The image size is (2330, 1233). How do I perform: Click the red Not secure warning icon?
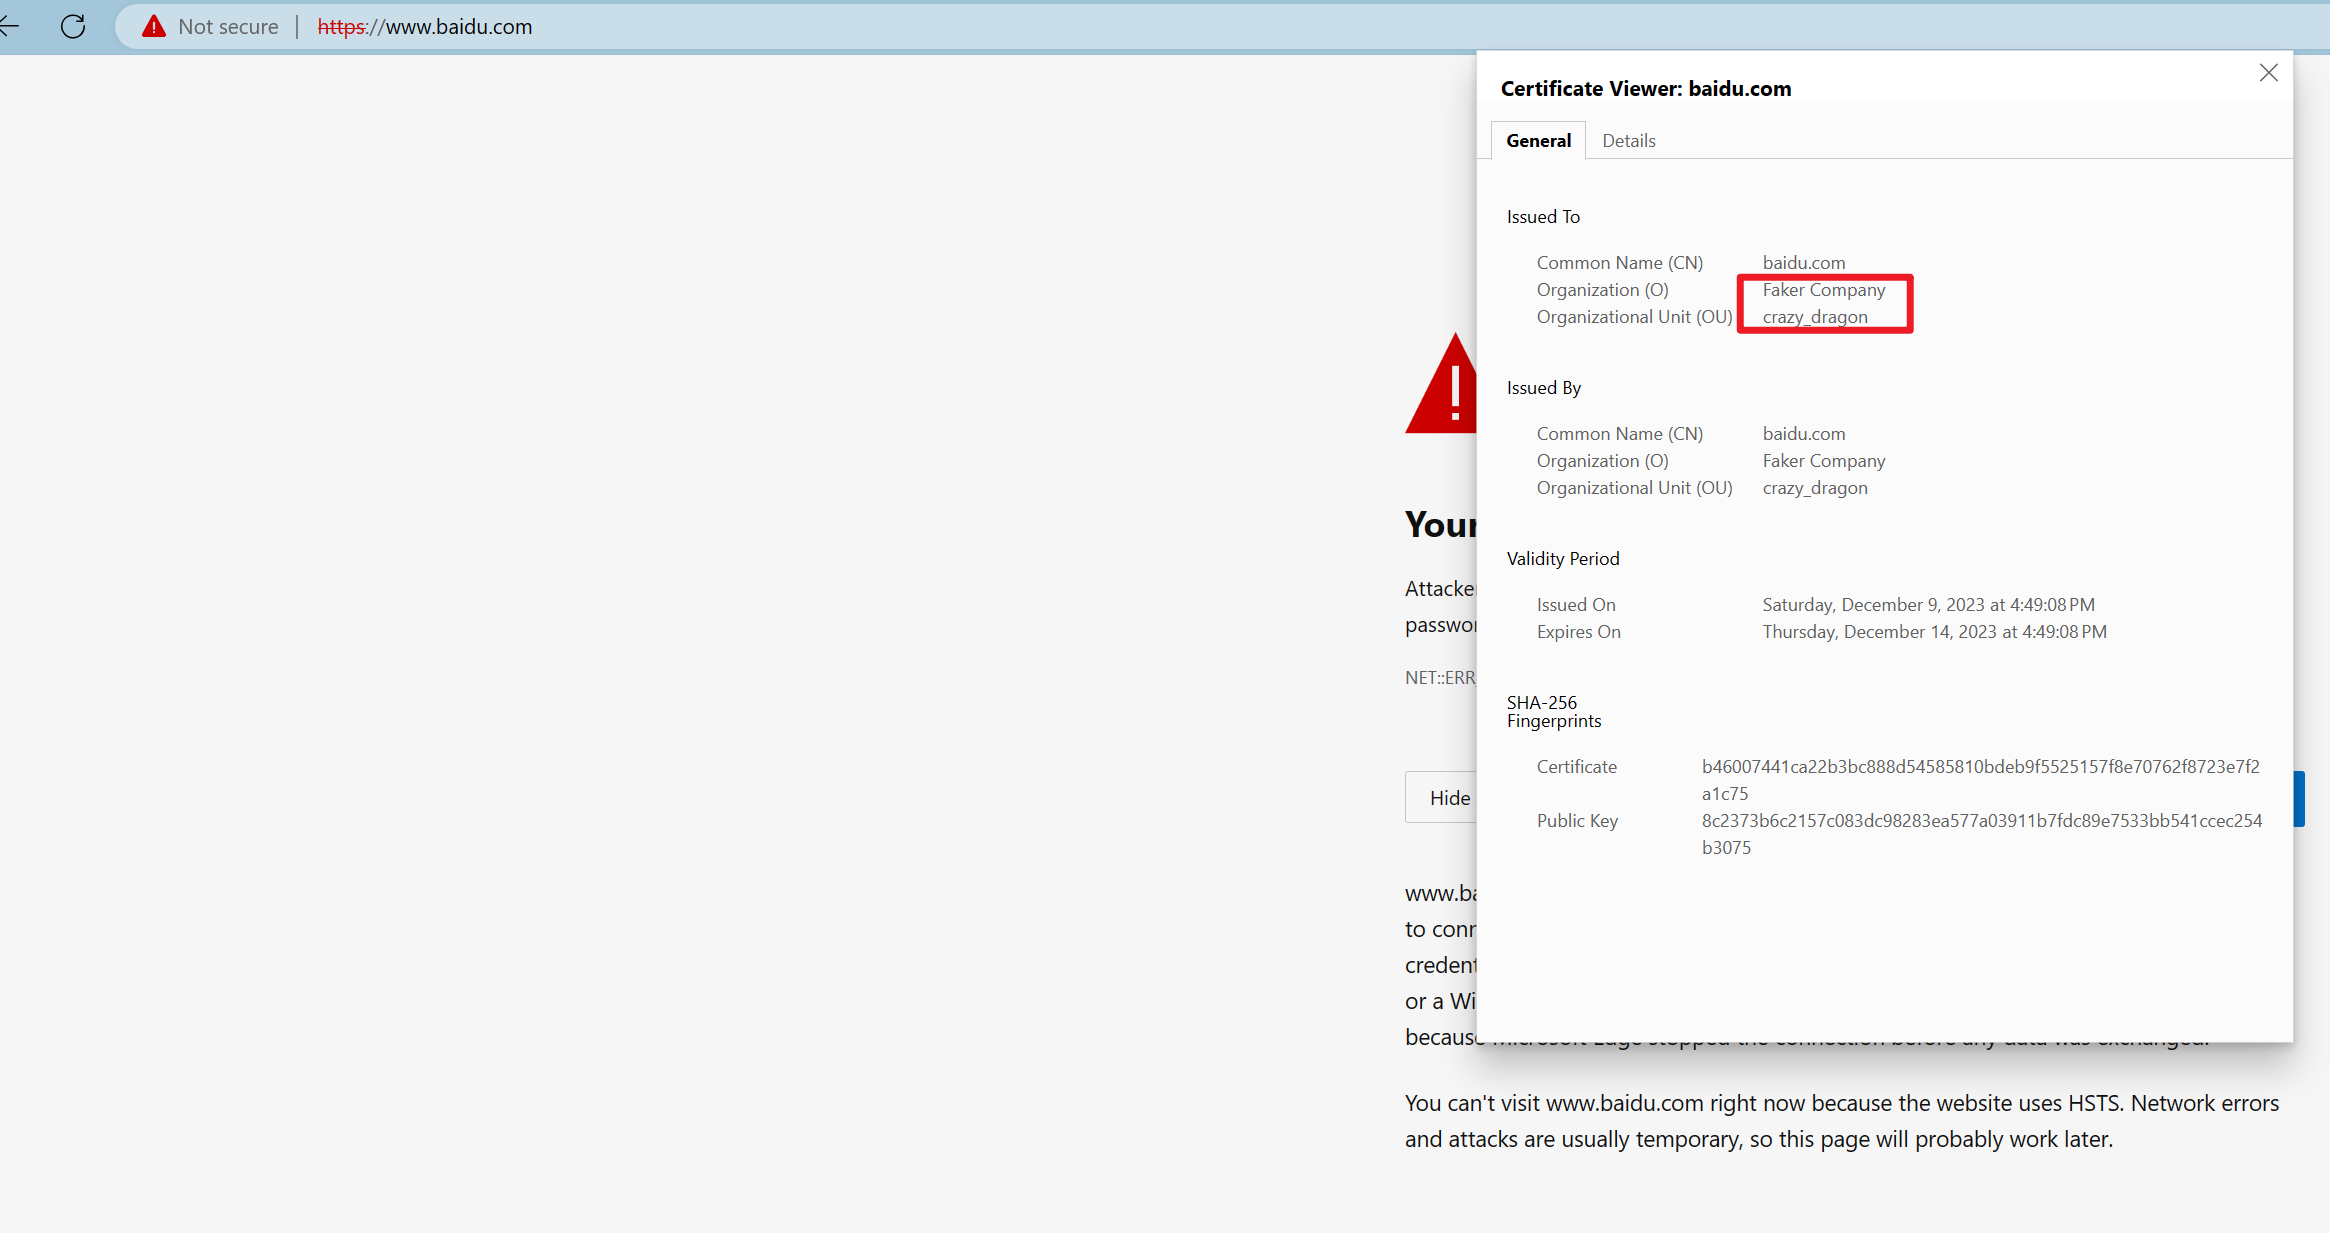pyautogui.click(x=153, y=26)
